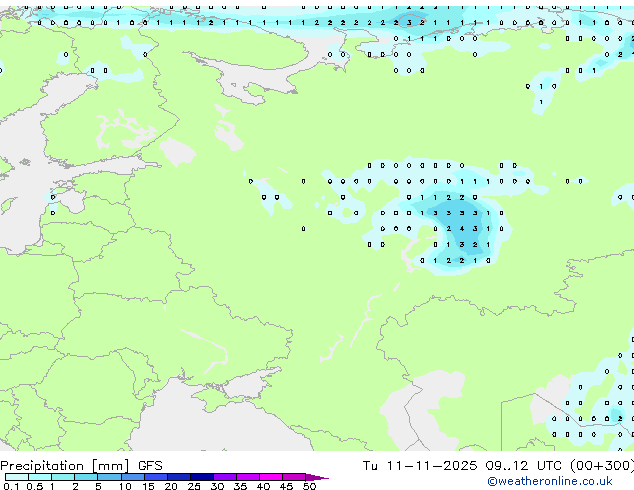The height and width of the screenshot is (490, 634).
Task: Click the 0.5–1 mm legend color swatch
Action: click(x=40, y=477)
